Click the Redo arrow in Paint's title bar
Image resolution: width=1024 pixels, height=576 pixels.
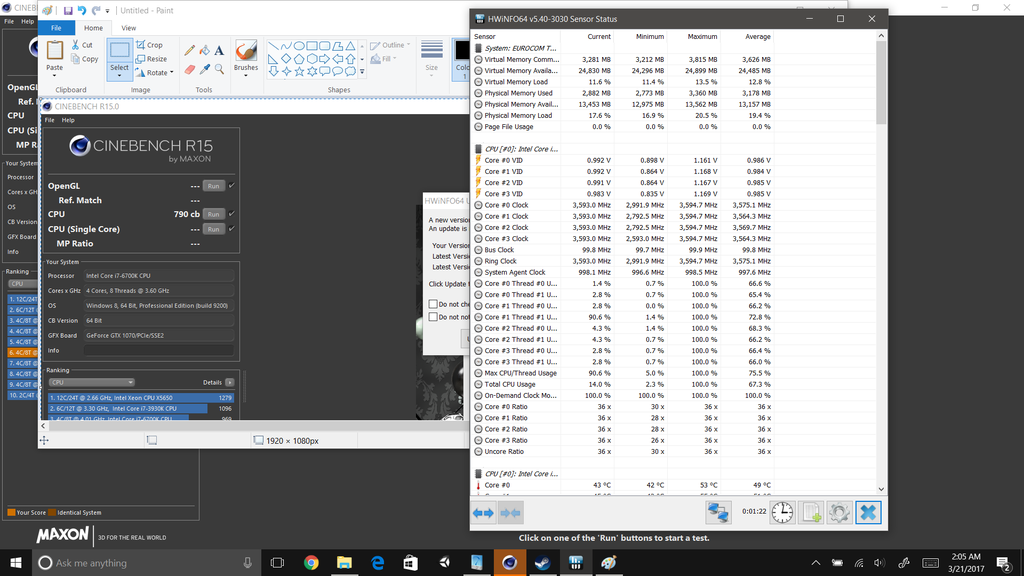pos(96,10)
